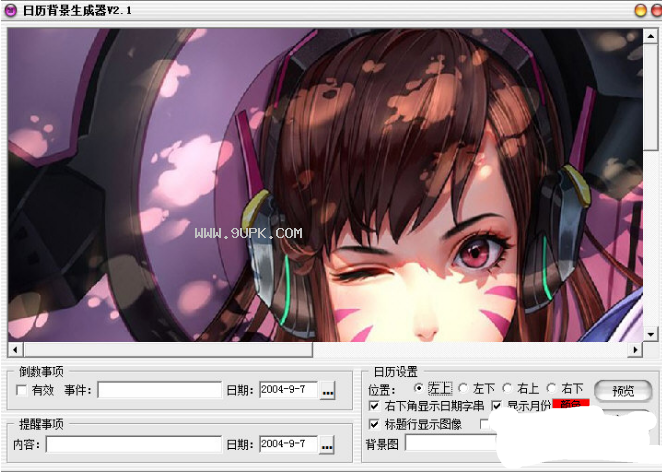Click the 提醒事项 date field 2004-9-7
This screenshot has width=662, height=472.
[x=288, y=444]
